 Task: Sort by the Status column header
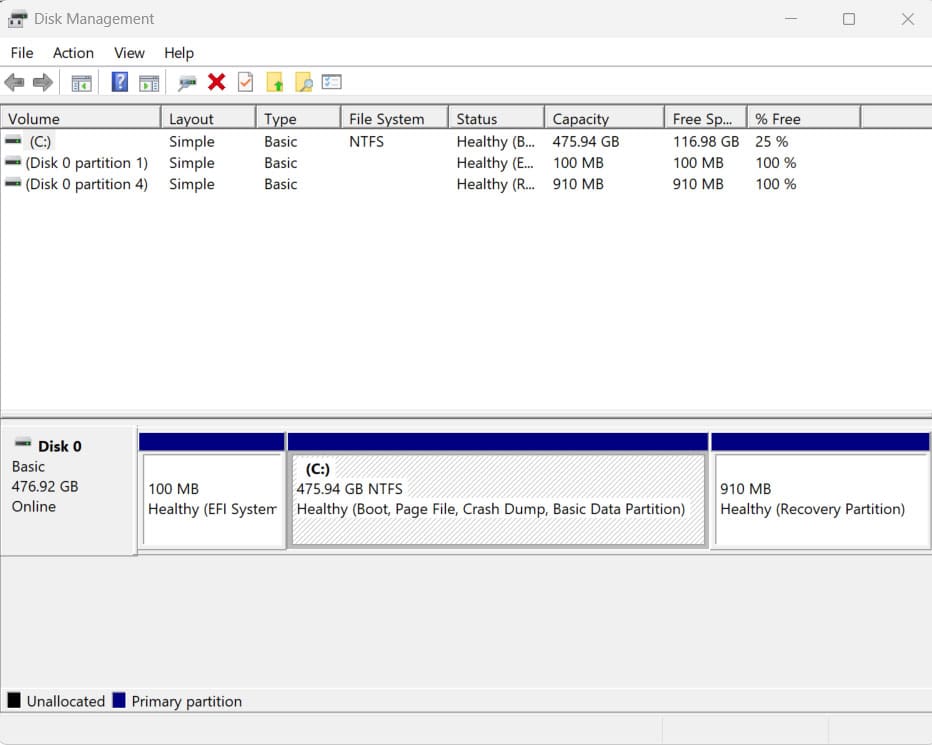tap(496, 119)
